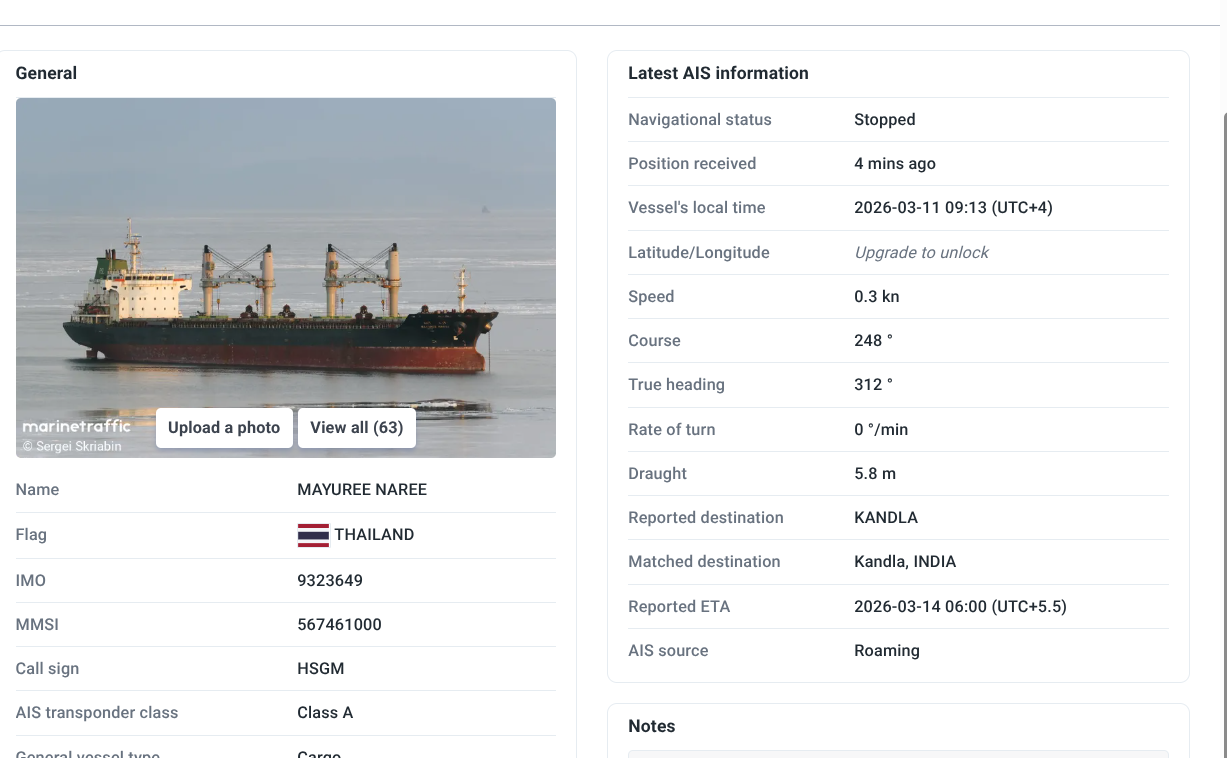Click the AIS source Roaming value
This screenshot has width=1227, height=758.
tap(887, 651)
